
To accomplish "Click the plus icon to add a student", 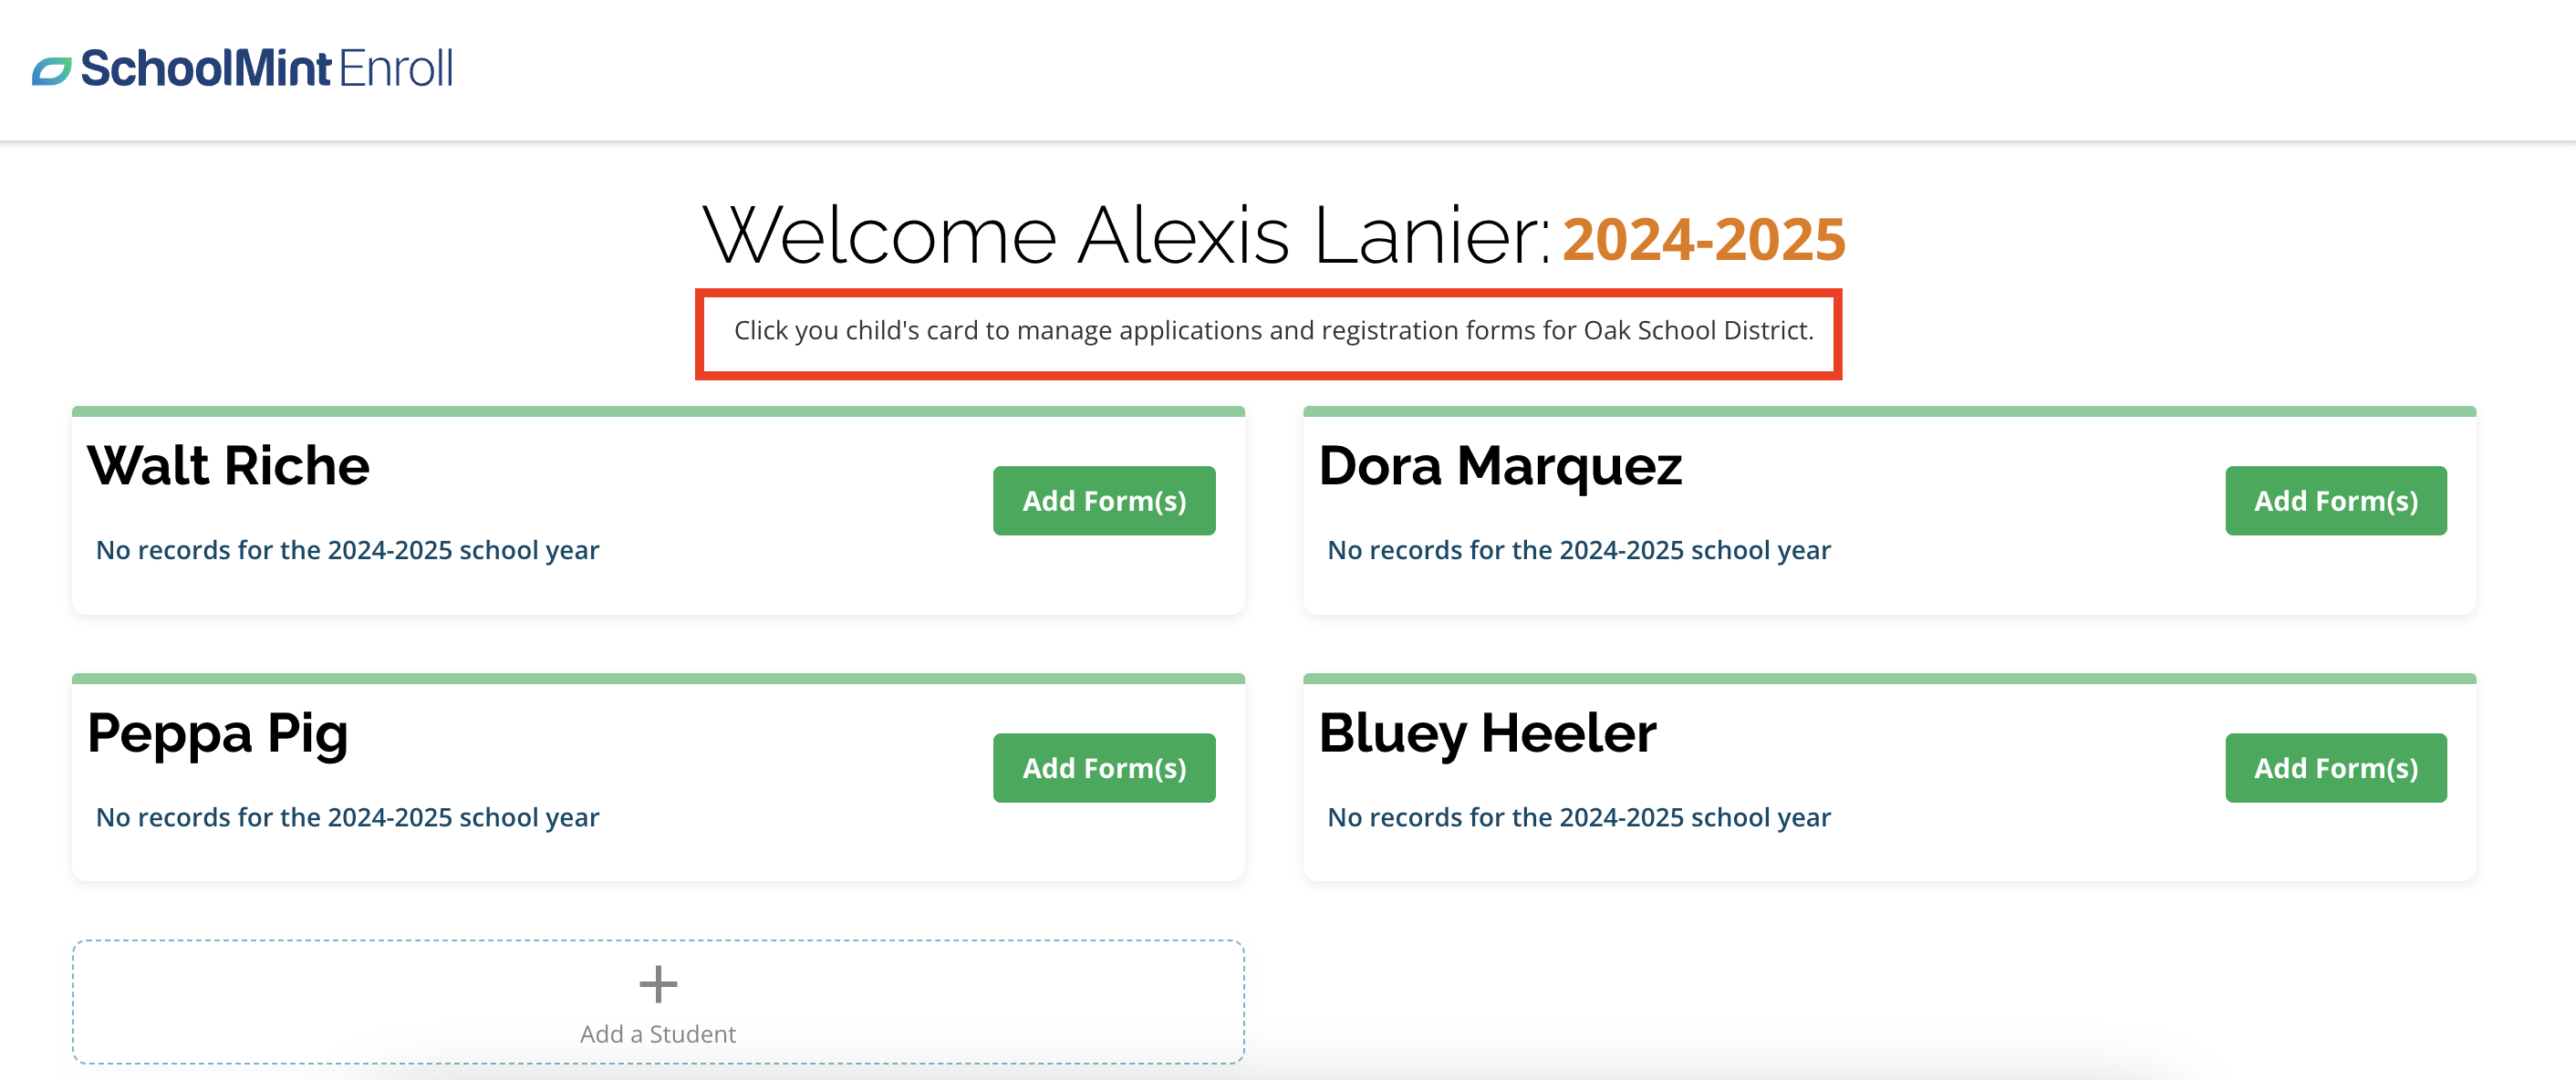I will click(658, 984).
